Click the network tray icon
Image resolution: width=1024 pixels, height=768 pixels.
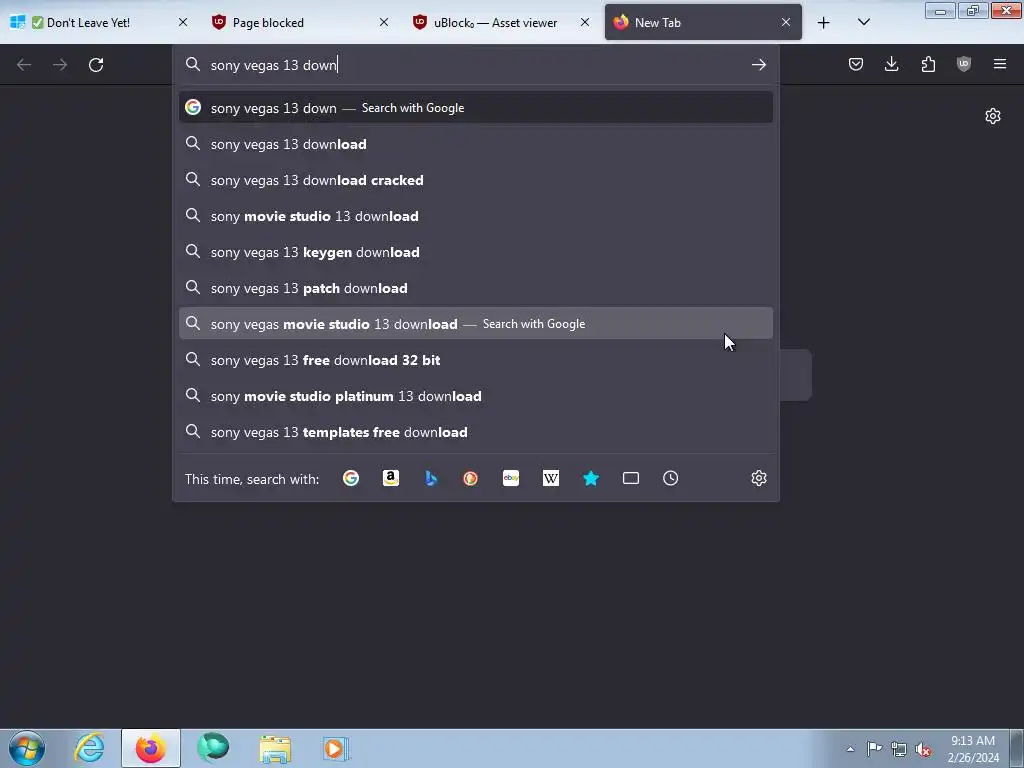point(899,749)
